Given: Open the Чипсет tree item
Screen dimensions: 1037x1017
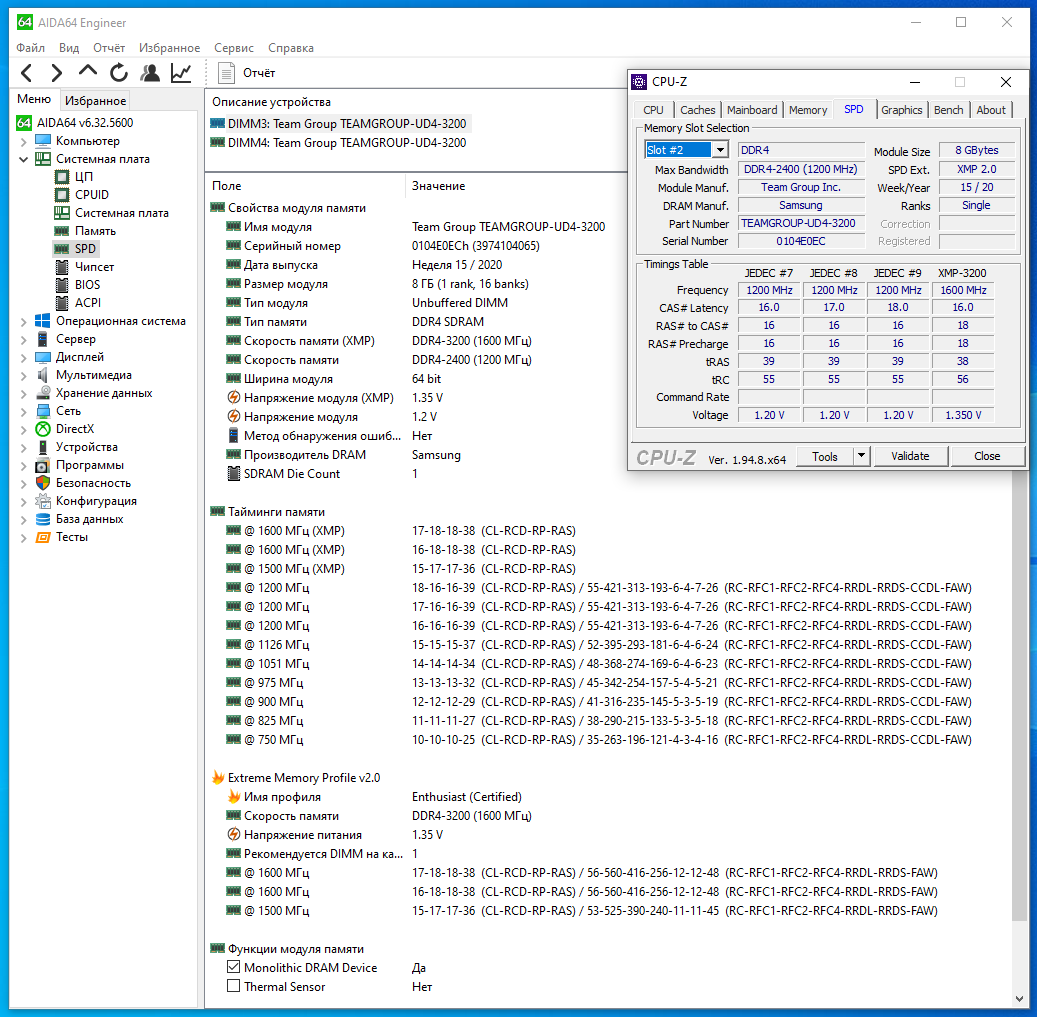Looking at the screenshot, I should [94, 266].
